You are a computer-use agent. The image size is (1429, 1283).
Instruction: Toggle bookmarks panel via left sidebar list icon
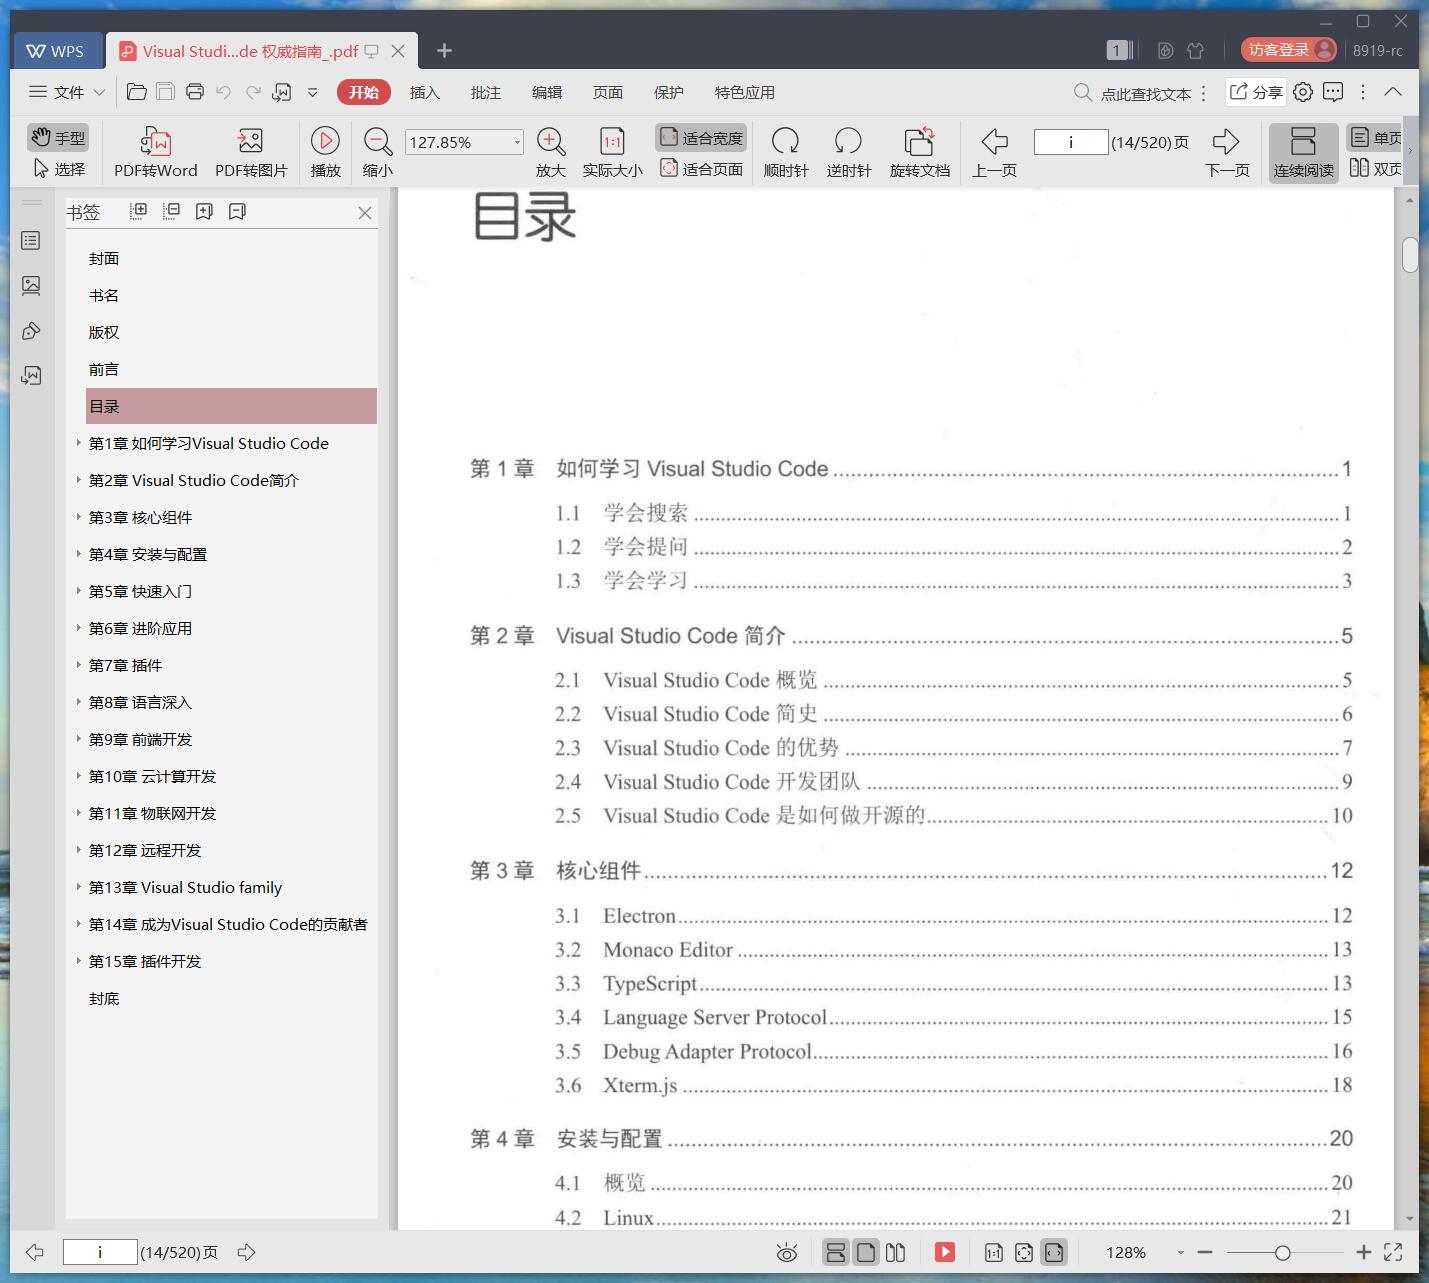[31, 240]
